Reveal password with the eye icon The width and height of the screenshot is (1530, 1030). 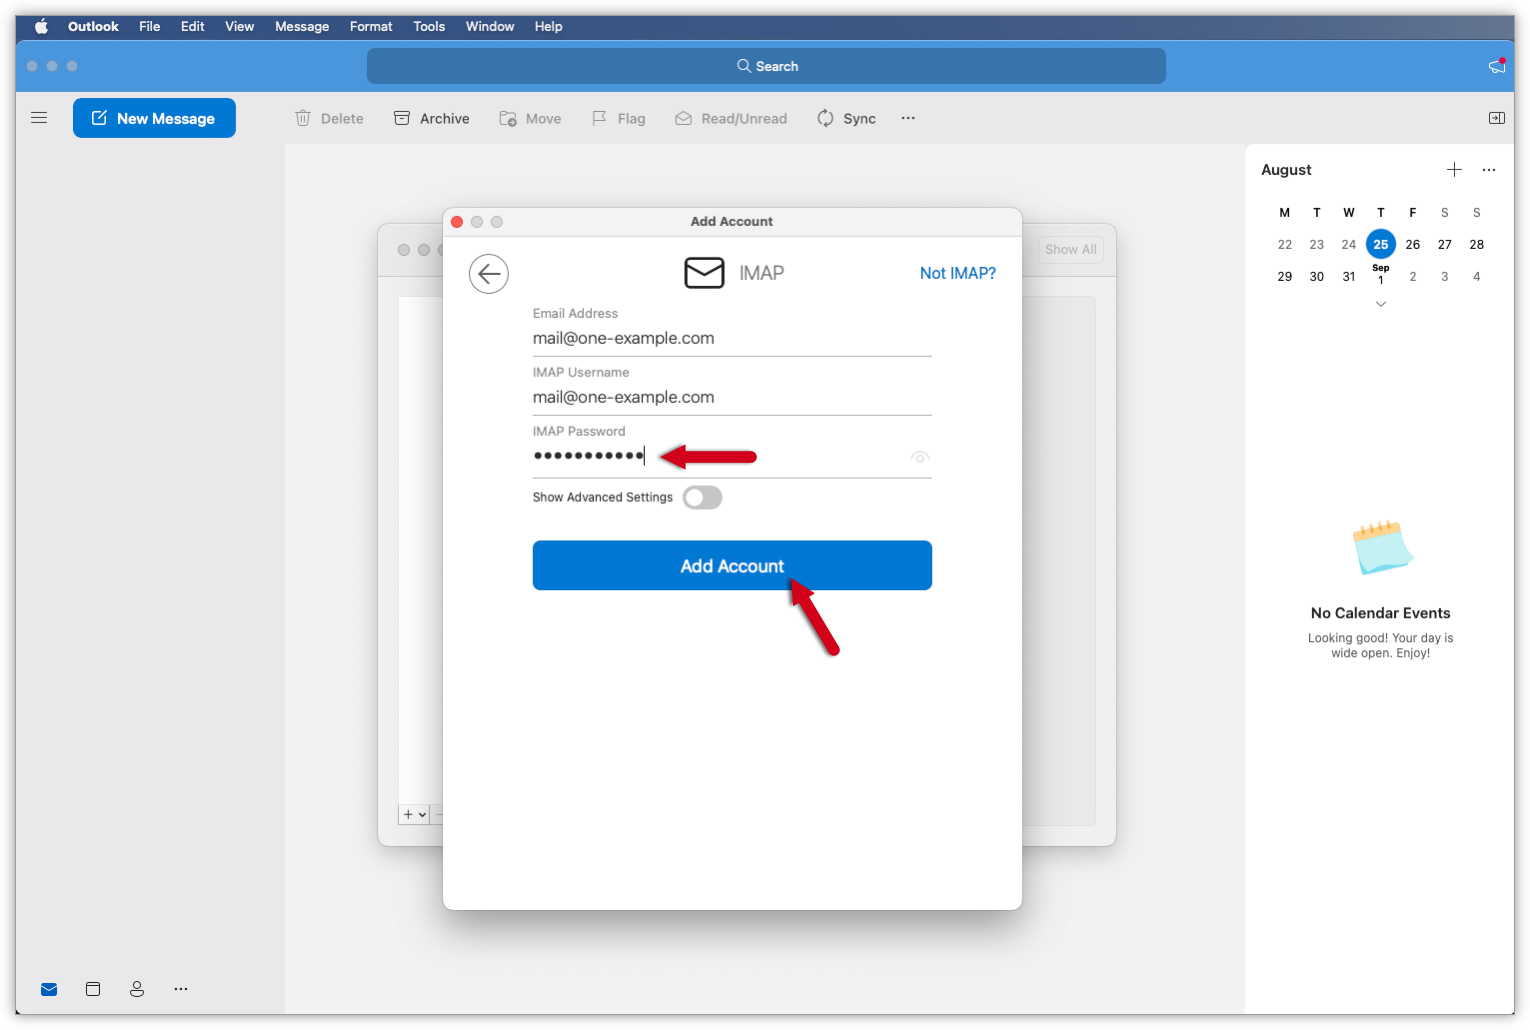tap(920, 457)
